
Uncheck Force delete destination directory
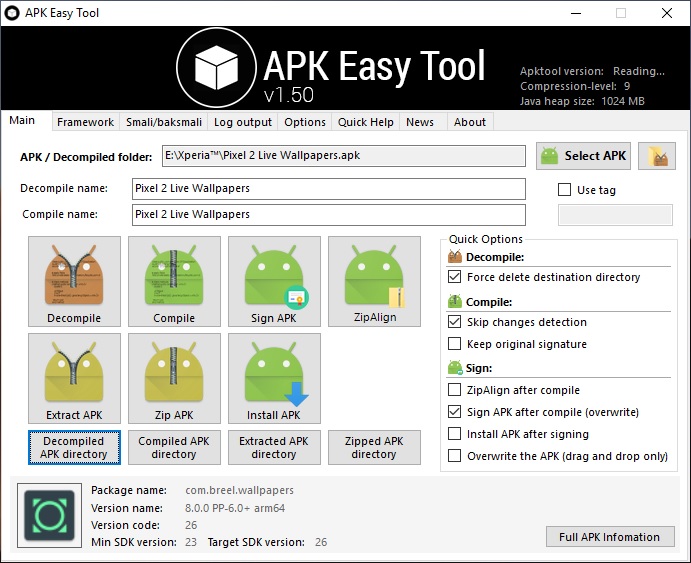(x=454, y=277)
